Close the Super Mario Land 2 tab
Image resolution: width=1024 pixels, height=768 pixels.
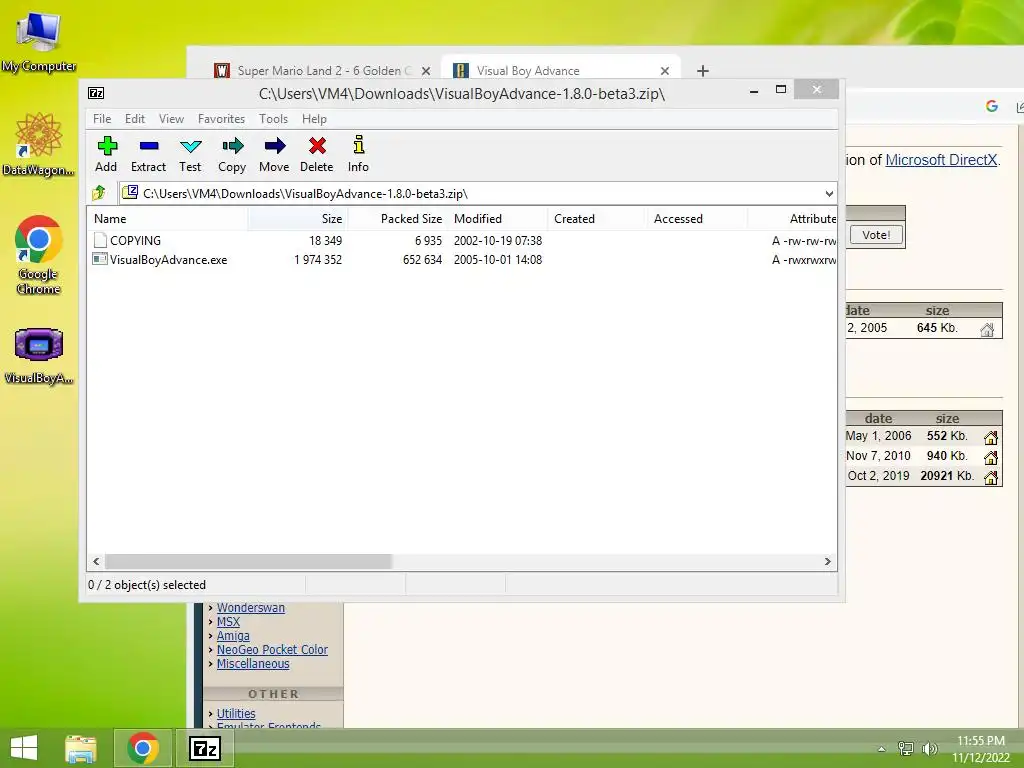click(x=426, y=71)
